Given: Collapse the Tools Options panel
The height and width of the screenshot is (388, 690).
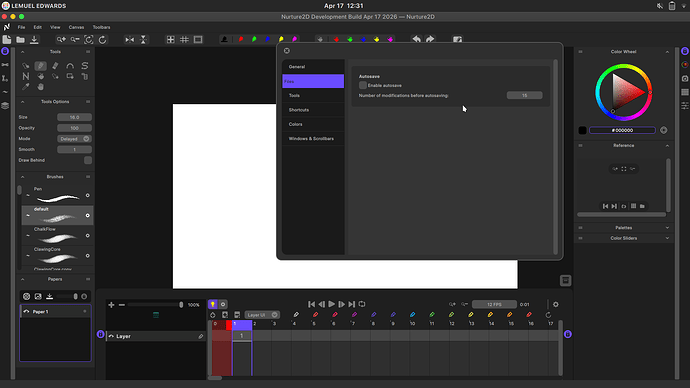Looking at the screenshot, I should coord(22,102).
